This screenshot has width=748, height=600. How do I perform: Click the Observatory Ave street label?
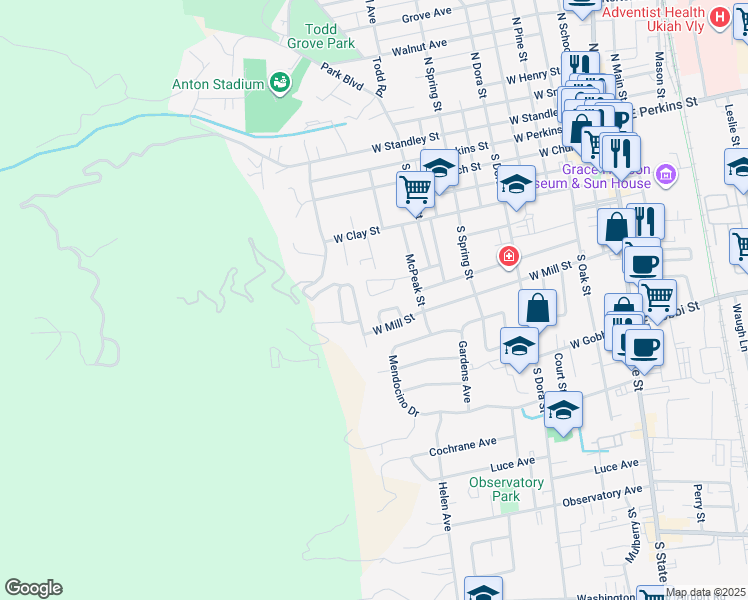[x=602, y=496]
